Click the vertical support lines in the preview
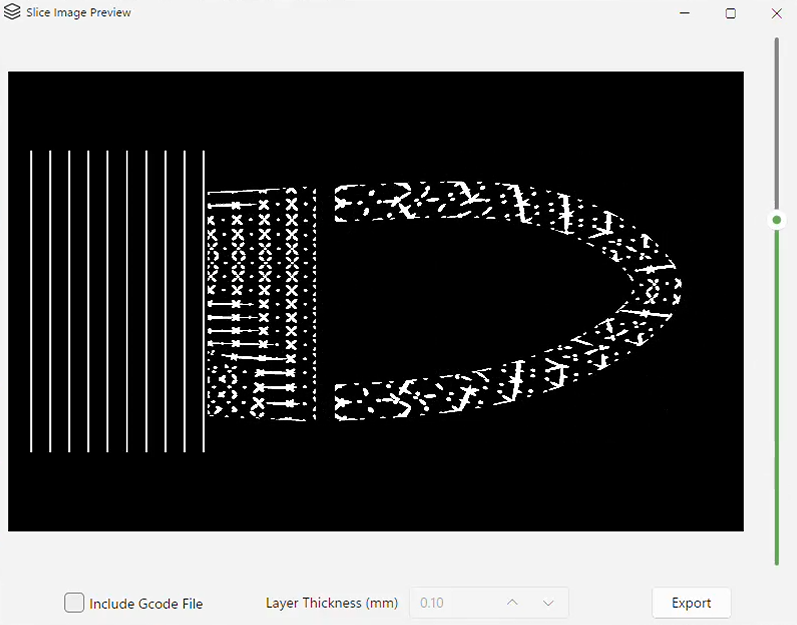Screen dimensions: 797x625 pyautogui.click(x=117, y=301)
